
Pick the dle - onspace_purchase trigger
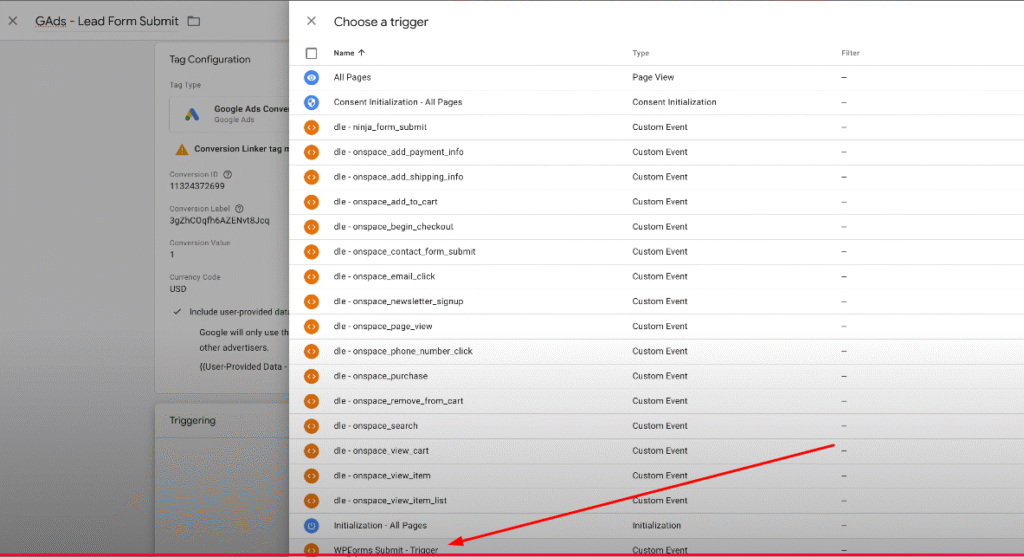click(x=381, y=376)
